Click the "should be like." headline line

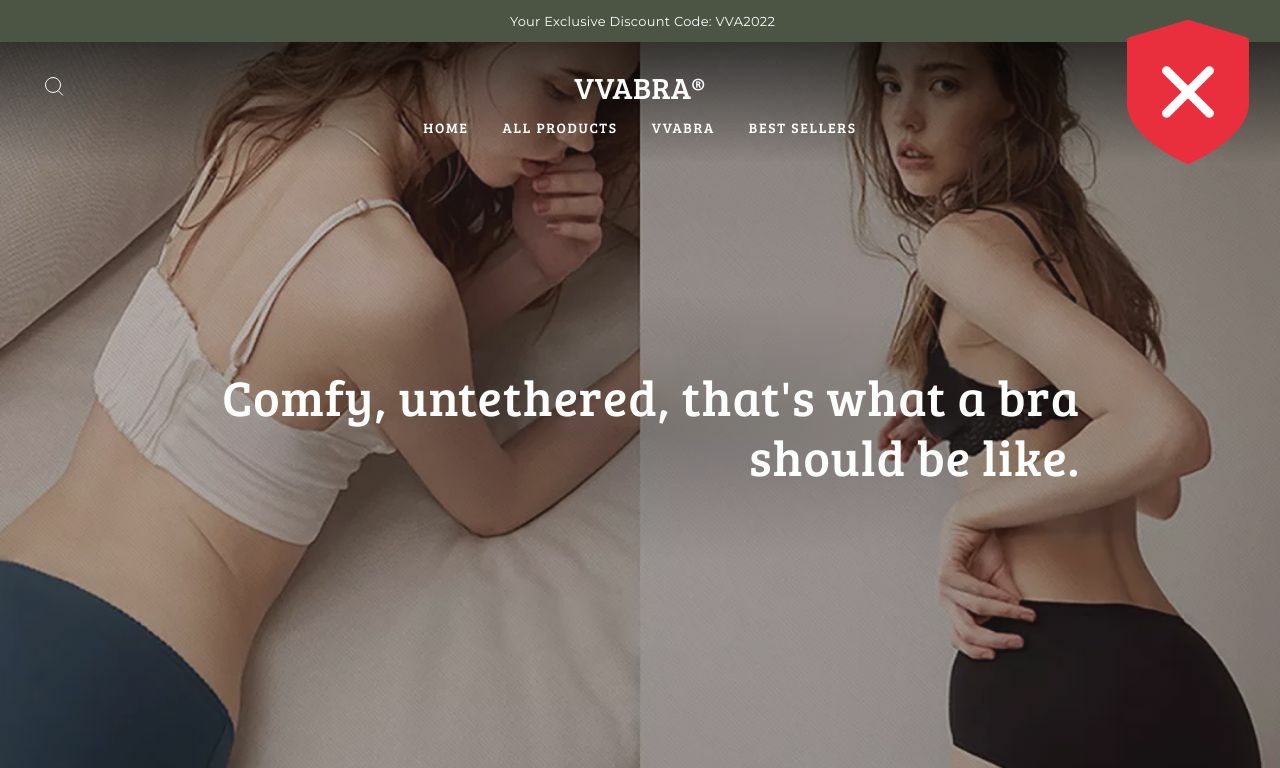tap(914, 459)
